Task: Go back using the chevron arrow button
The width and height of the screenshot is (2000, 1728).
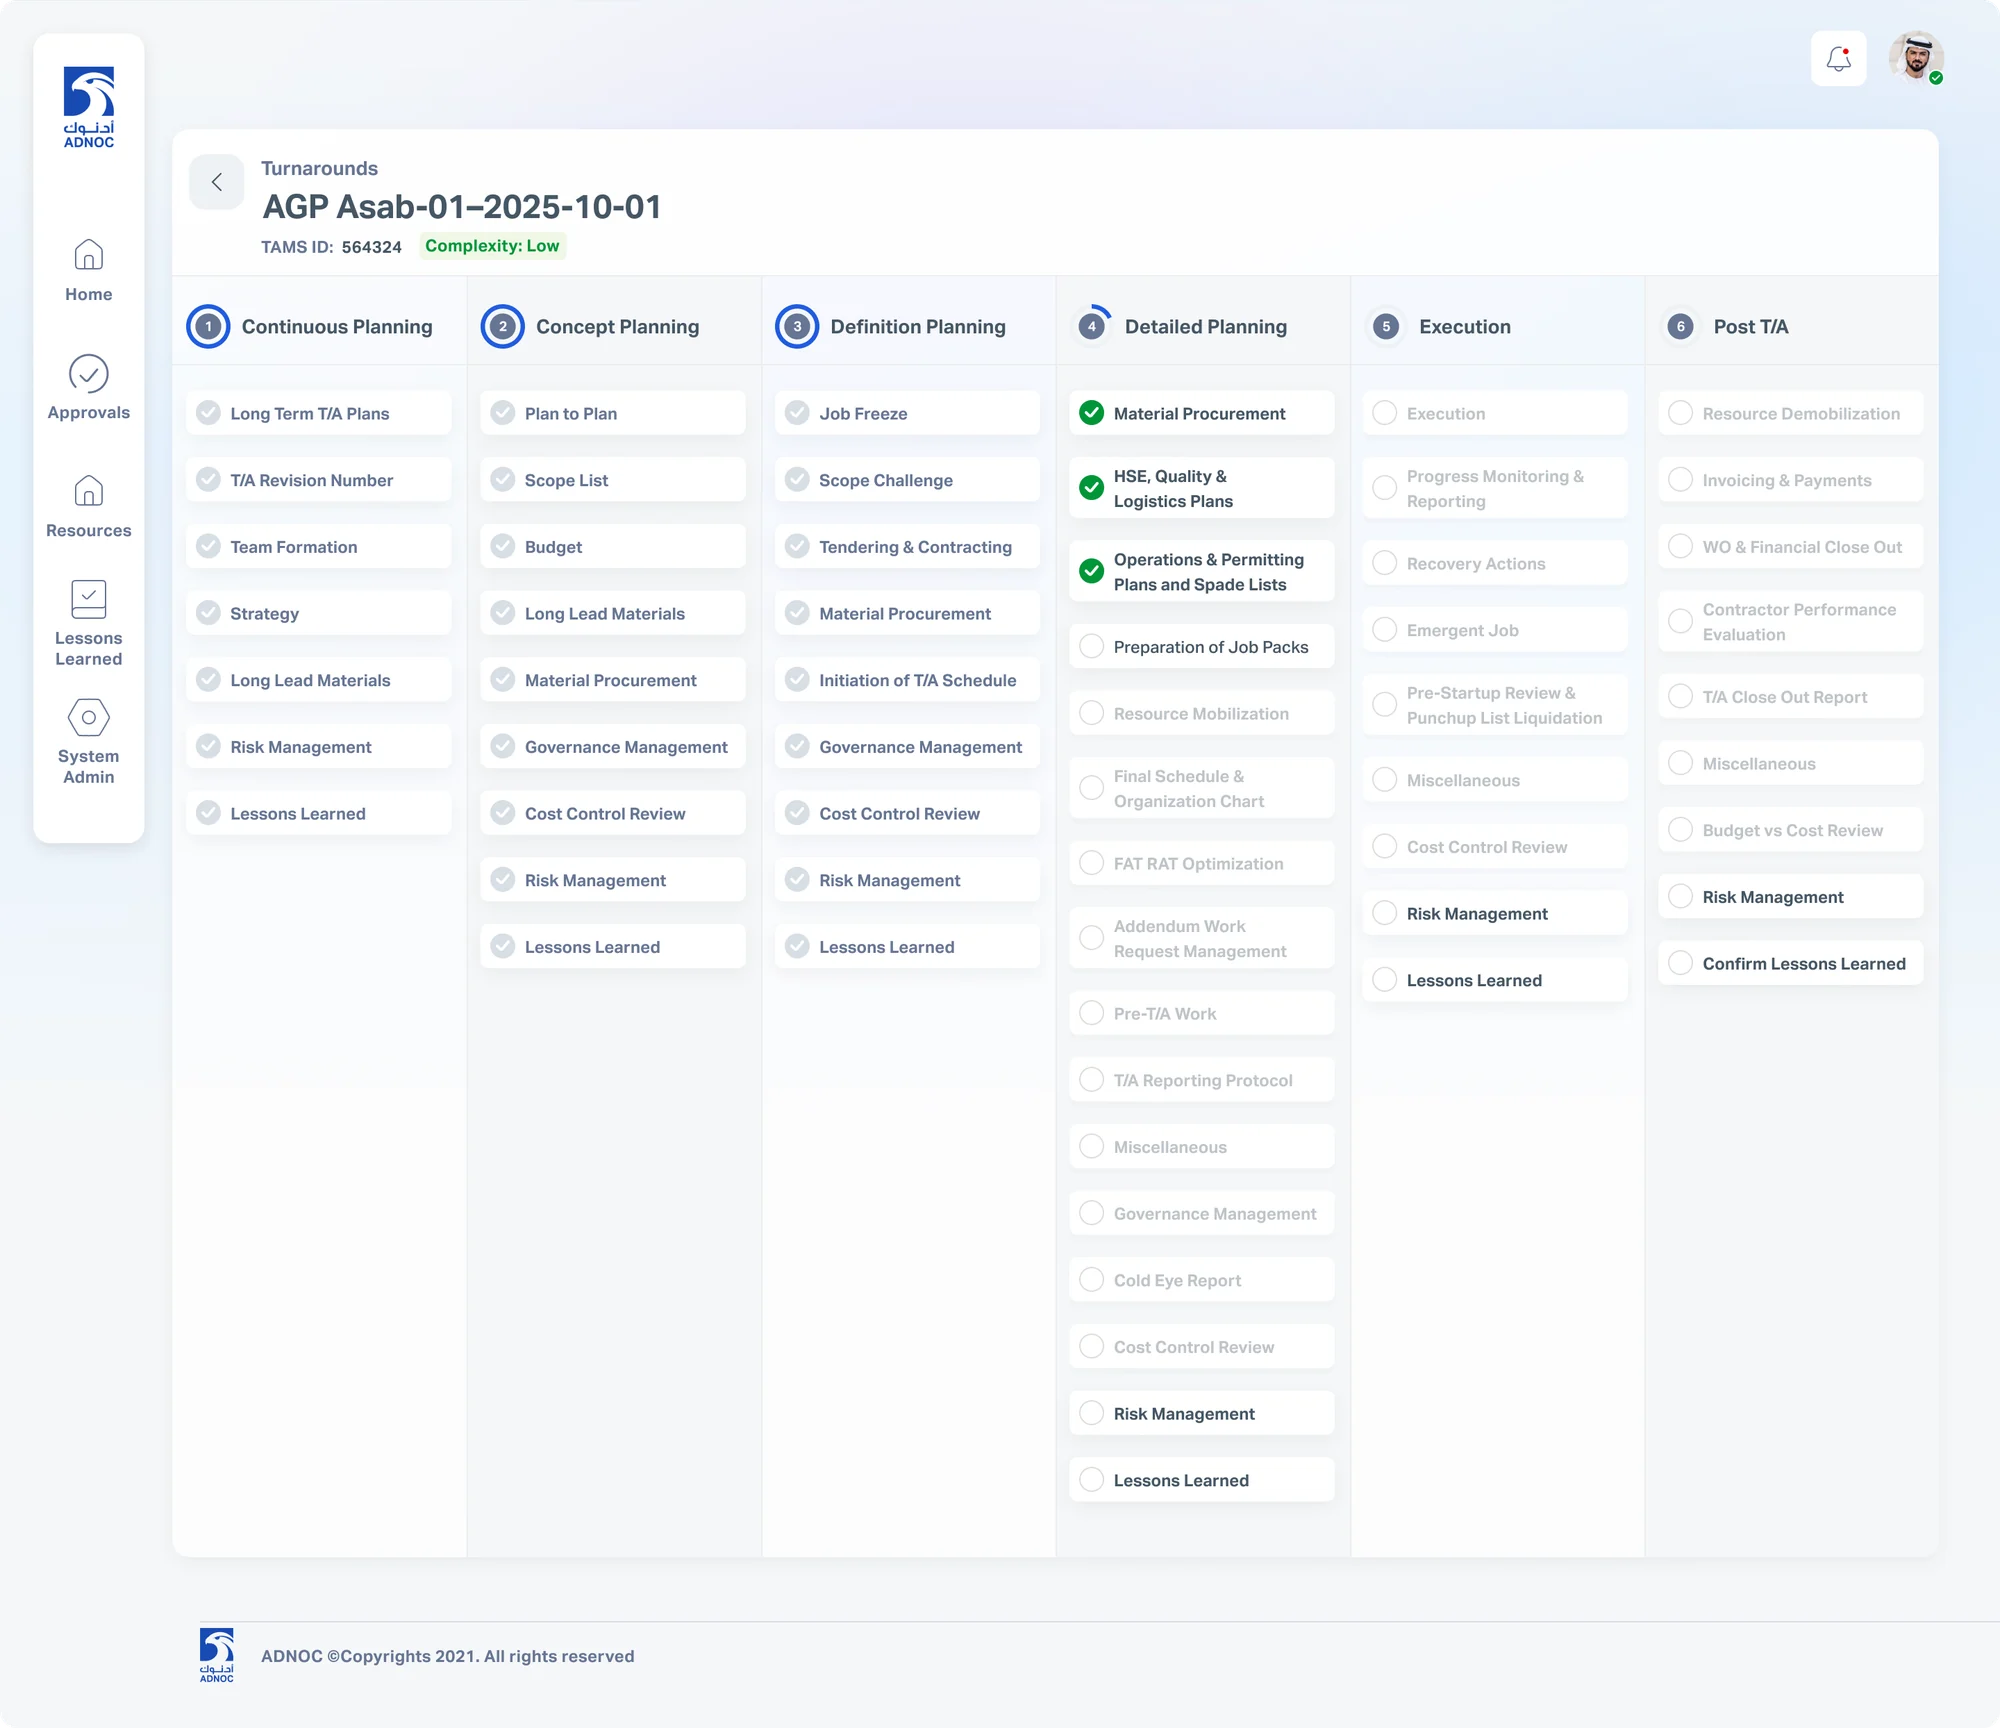Action: pos(217,182)
